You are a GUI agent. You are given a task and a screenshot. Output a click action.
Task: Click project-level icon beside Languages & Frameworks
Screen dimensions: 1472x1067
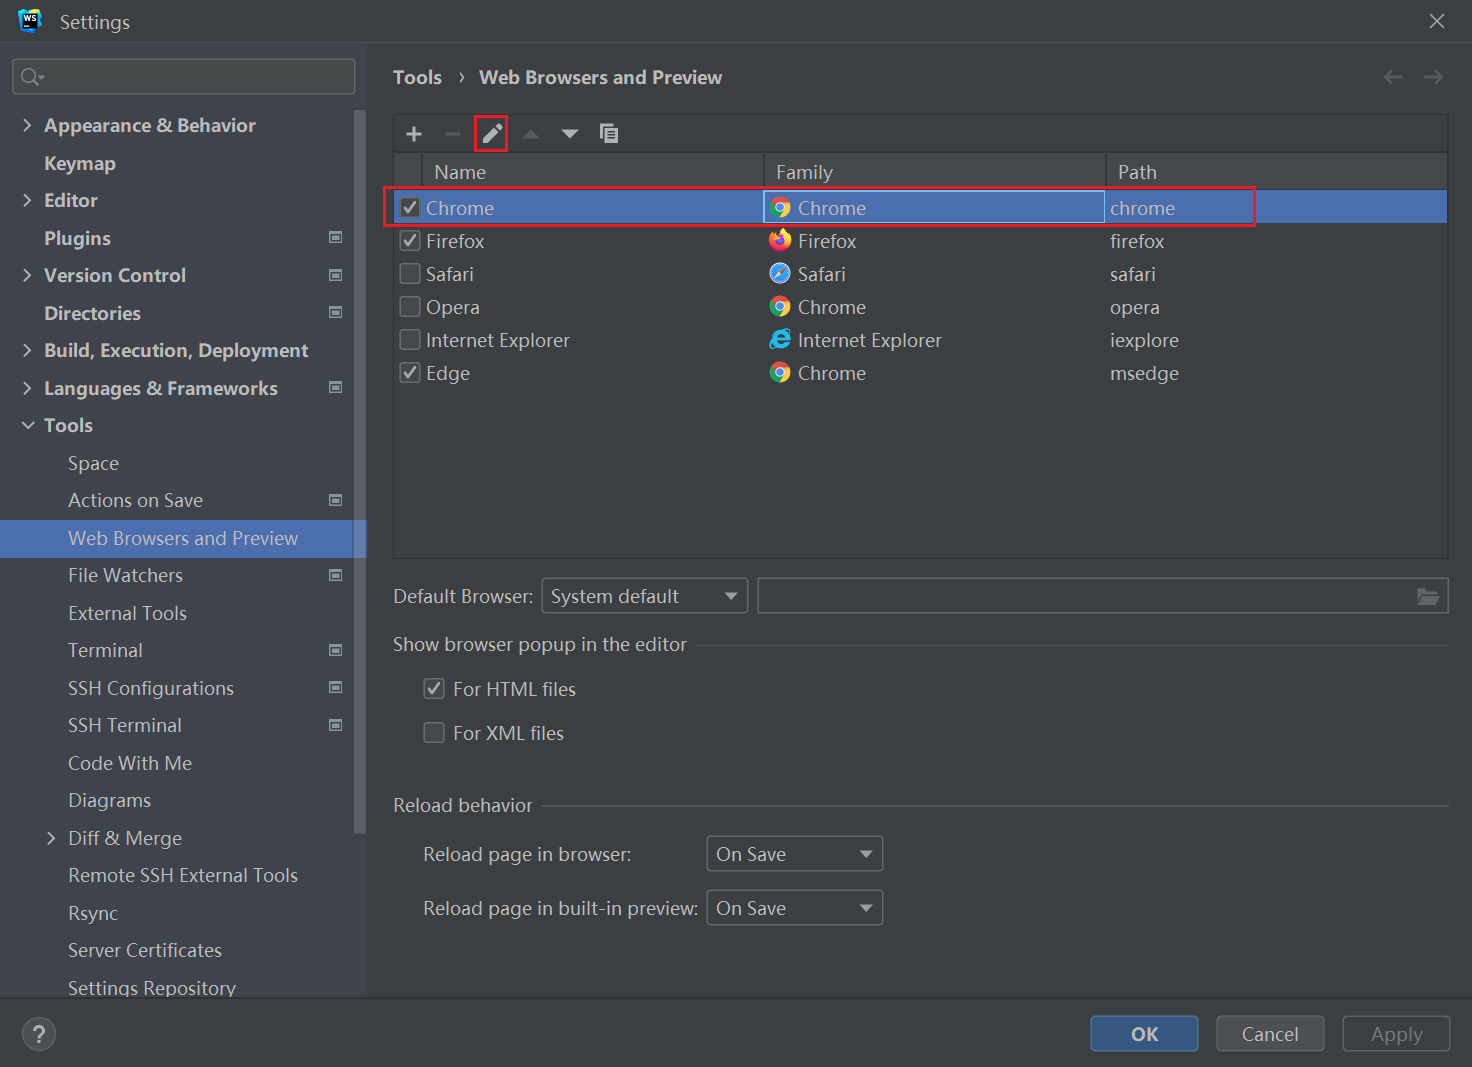pyautogui.click(x=336, y=388)
